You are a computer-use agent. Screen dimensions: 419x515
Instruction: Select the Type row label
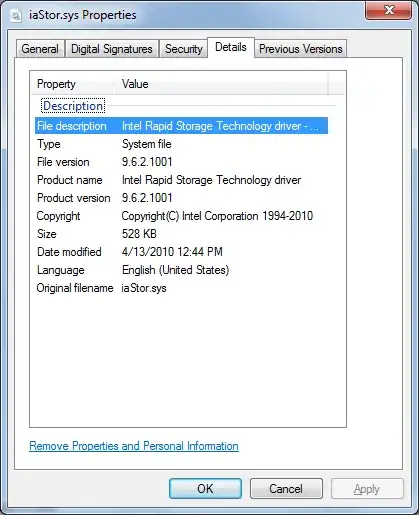click(49, 144)
